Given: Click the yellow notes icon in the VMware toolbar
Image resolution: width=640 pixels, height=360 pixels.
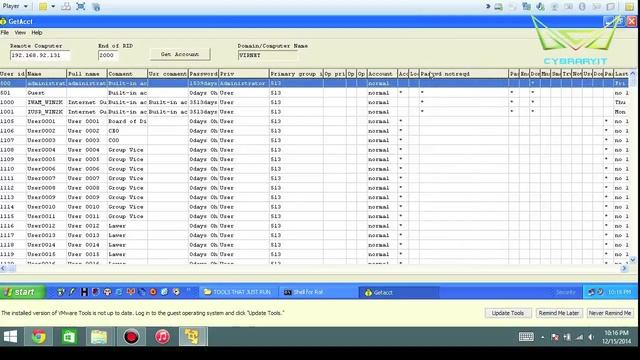Looking at the screenshot, I should (629, 7).
